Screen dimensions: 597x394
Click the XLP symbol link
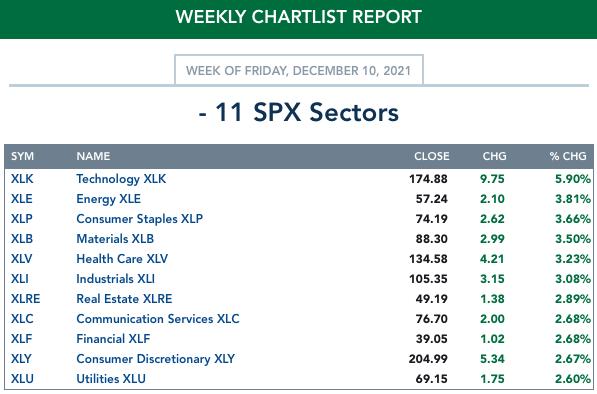click(22, 219)
